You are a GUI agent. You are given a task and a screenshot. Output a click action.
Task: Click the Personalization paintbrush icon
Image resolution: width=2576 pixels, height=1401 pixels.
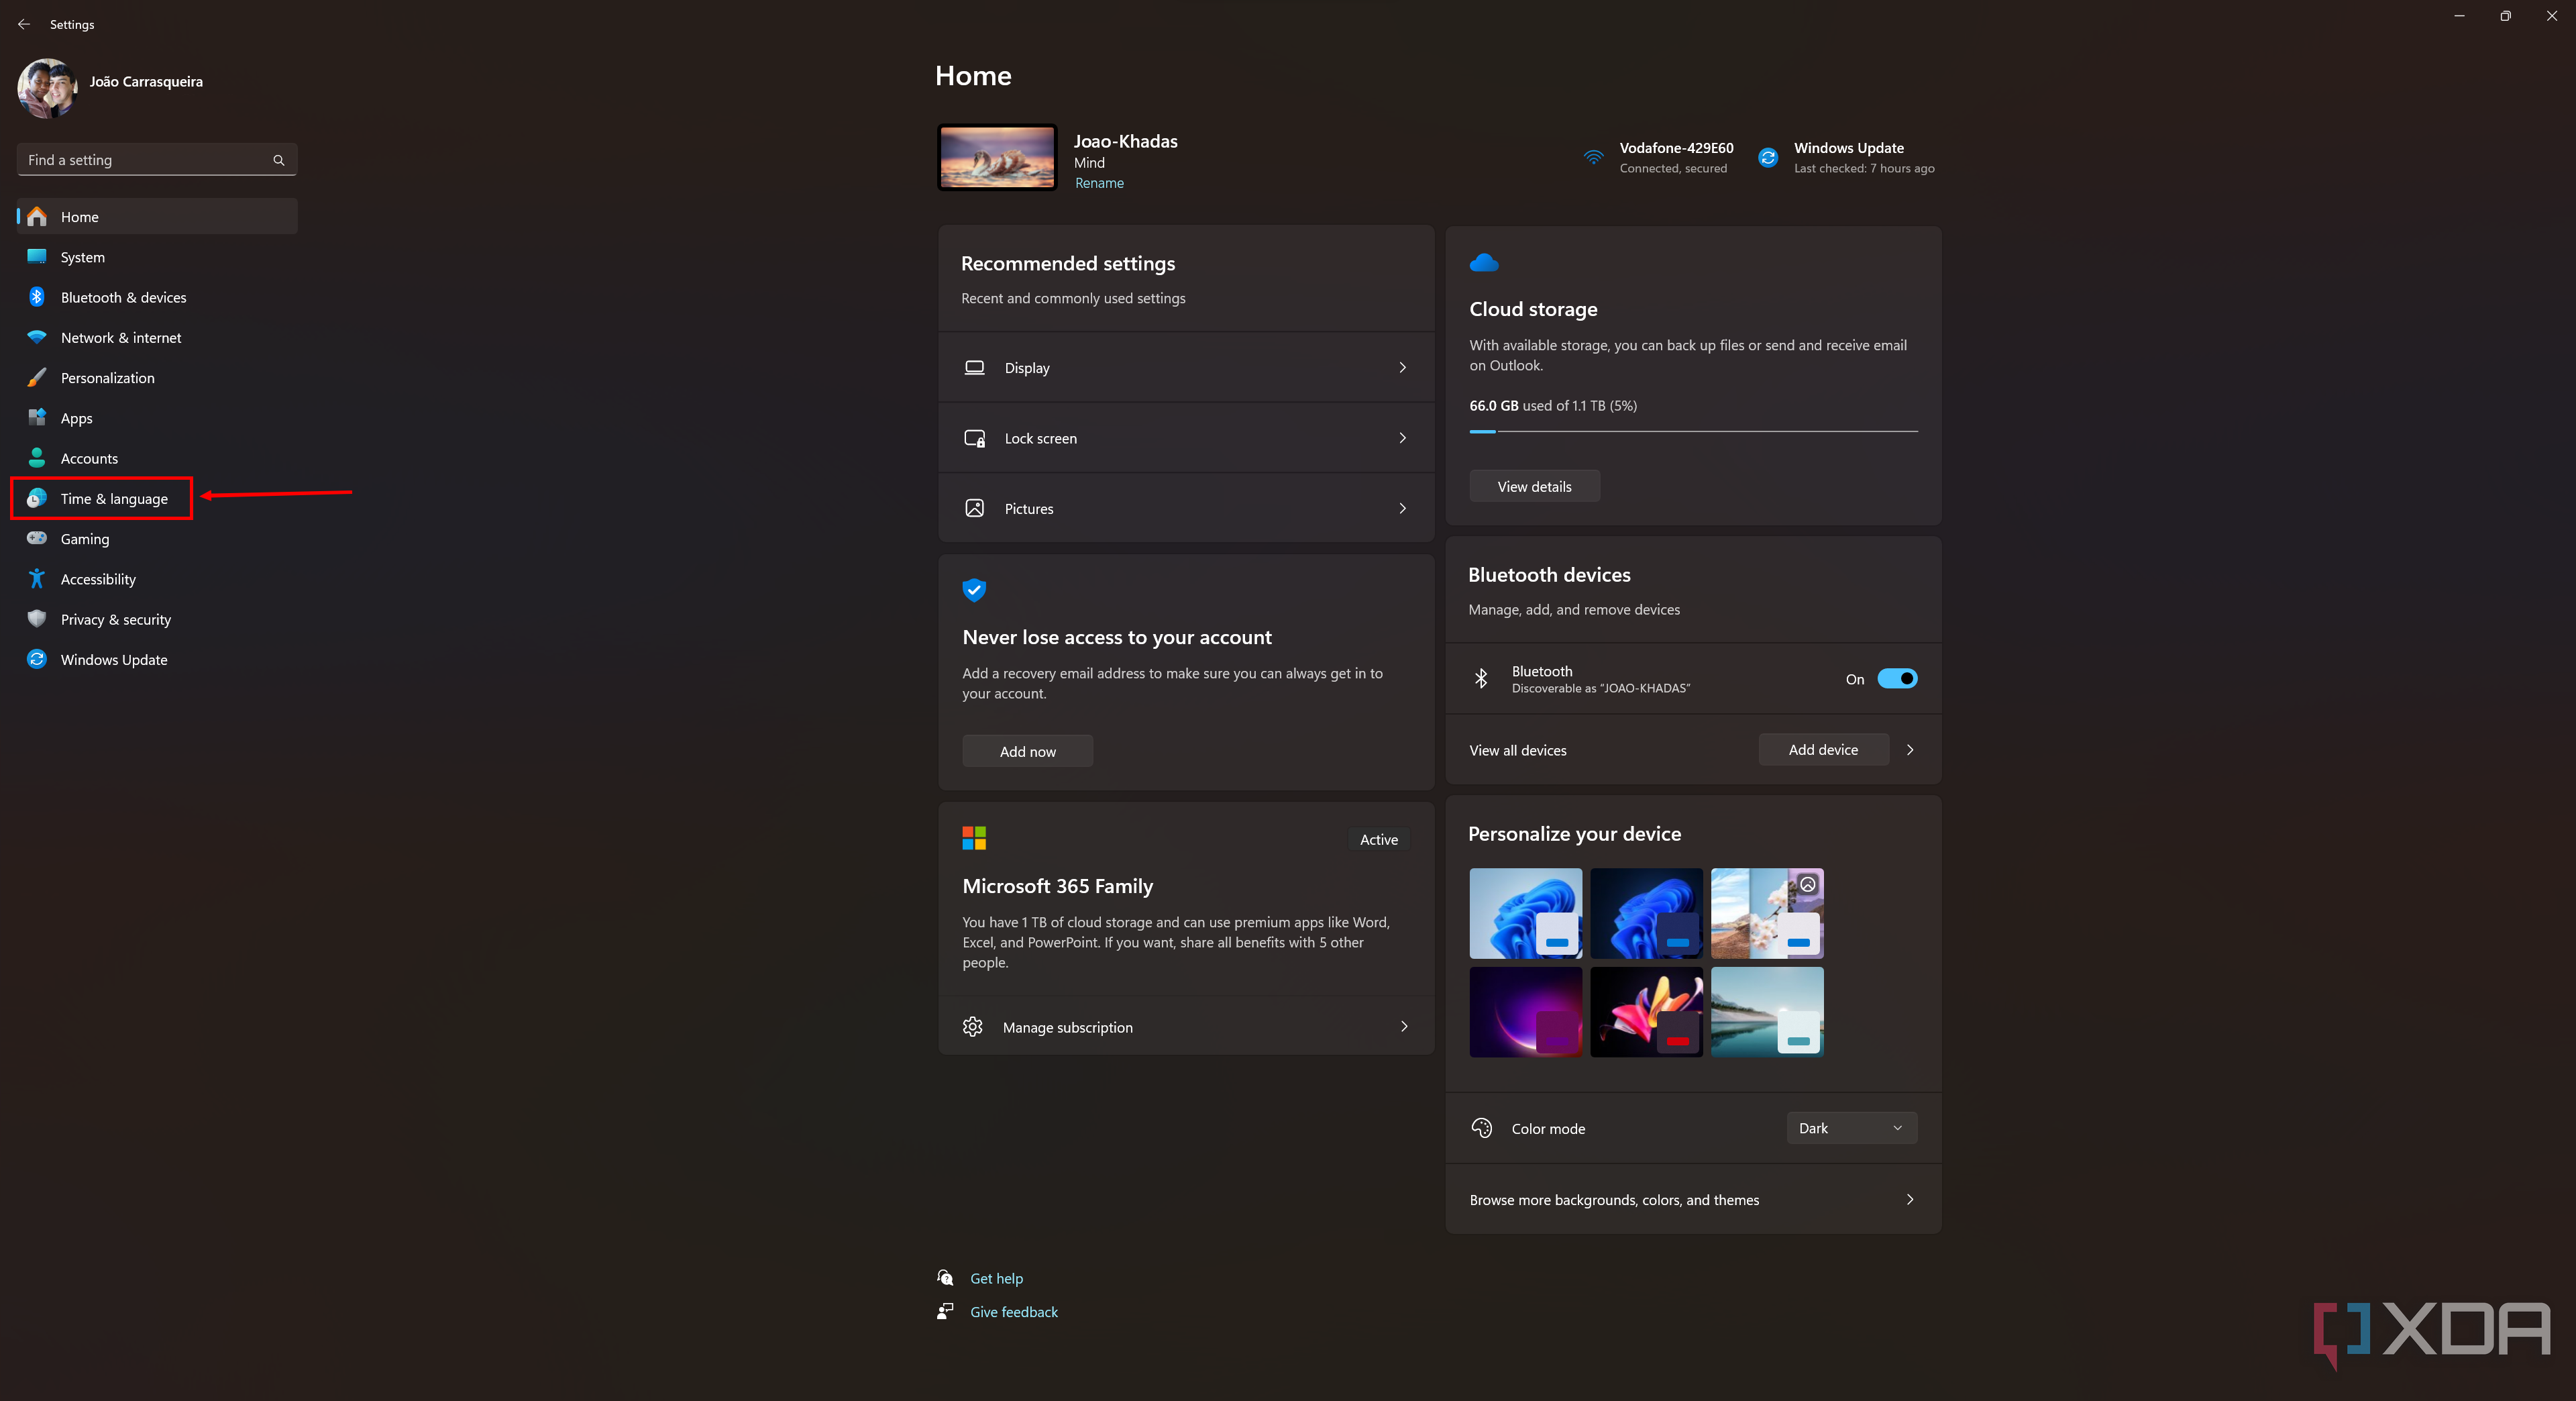coord(37,378)
